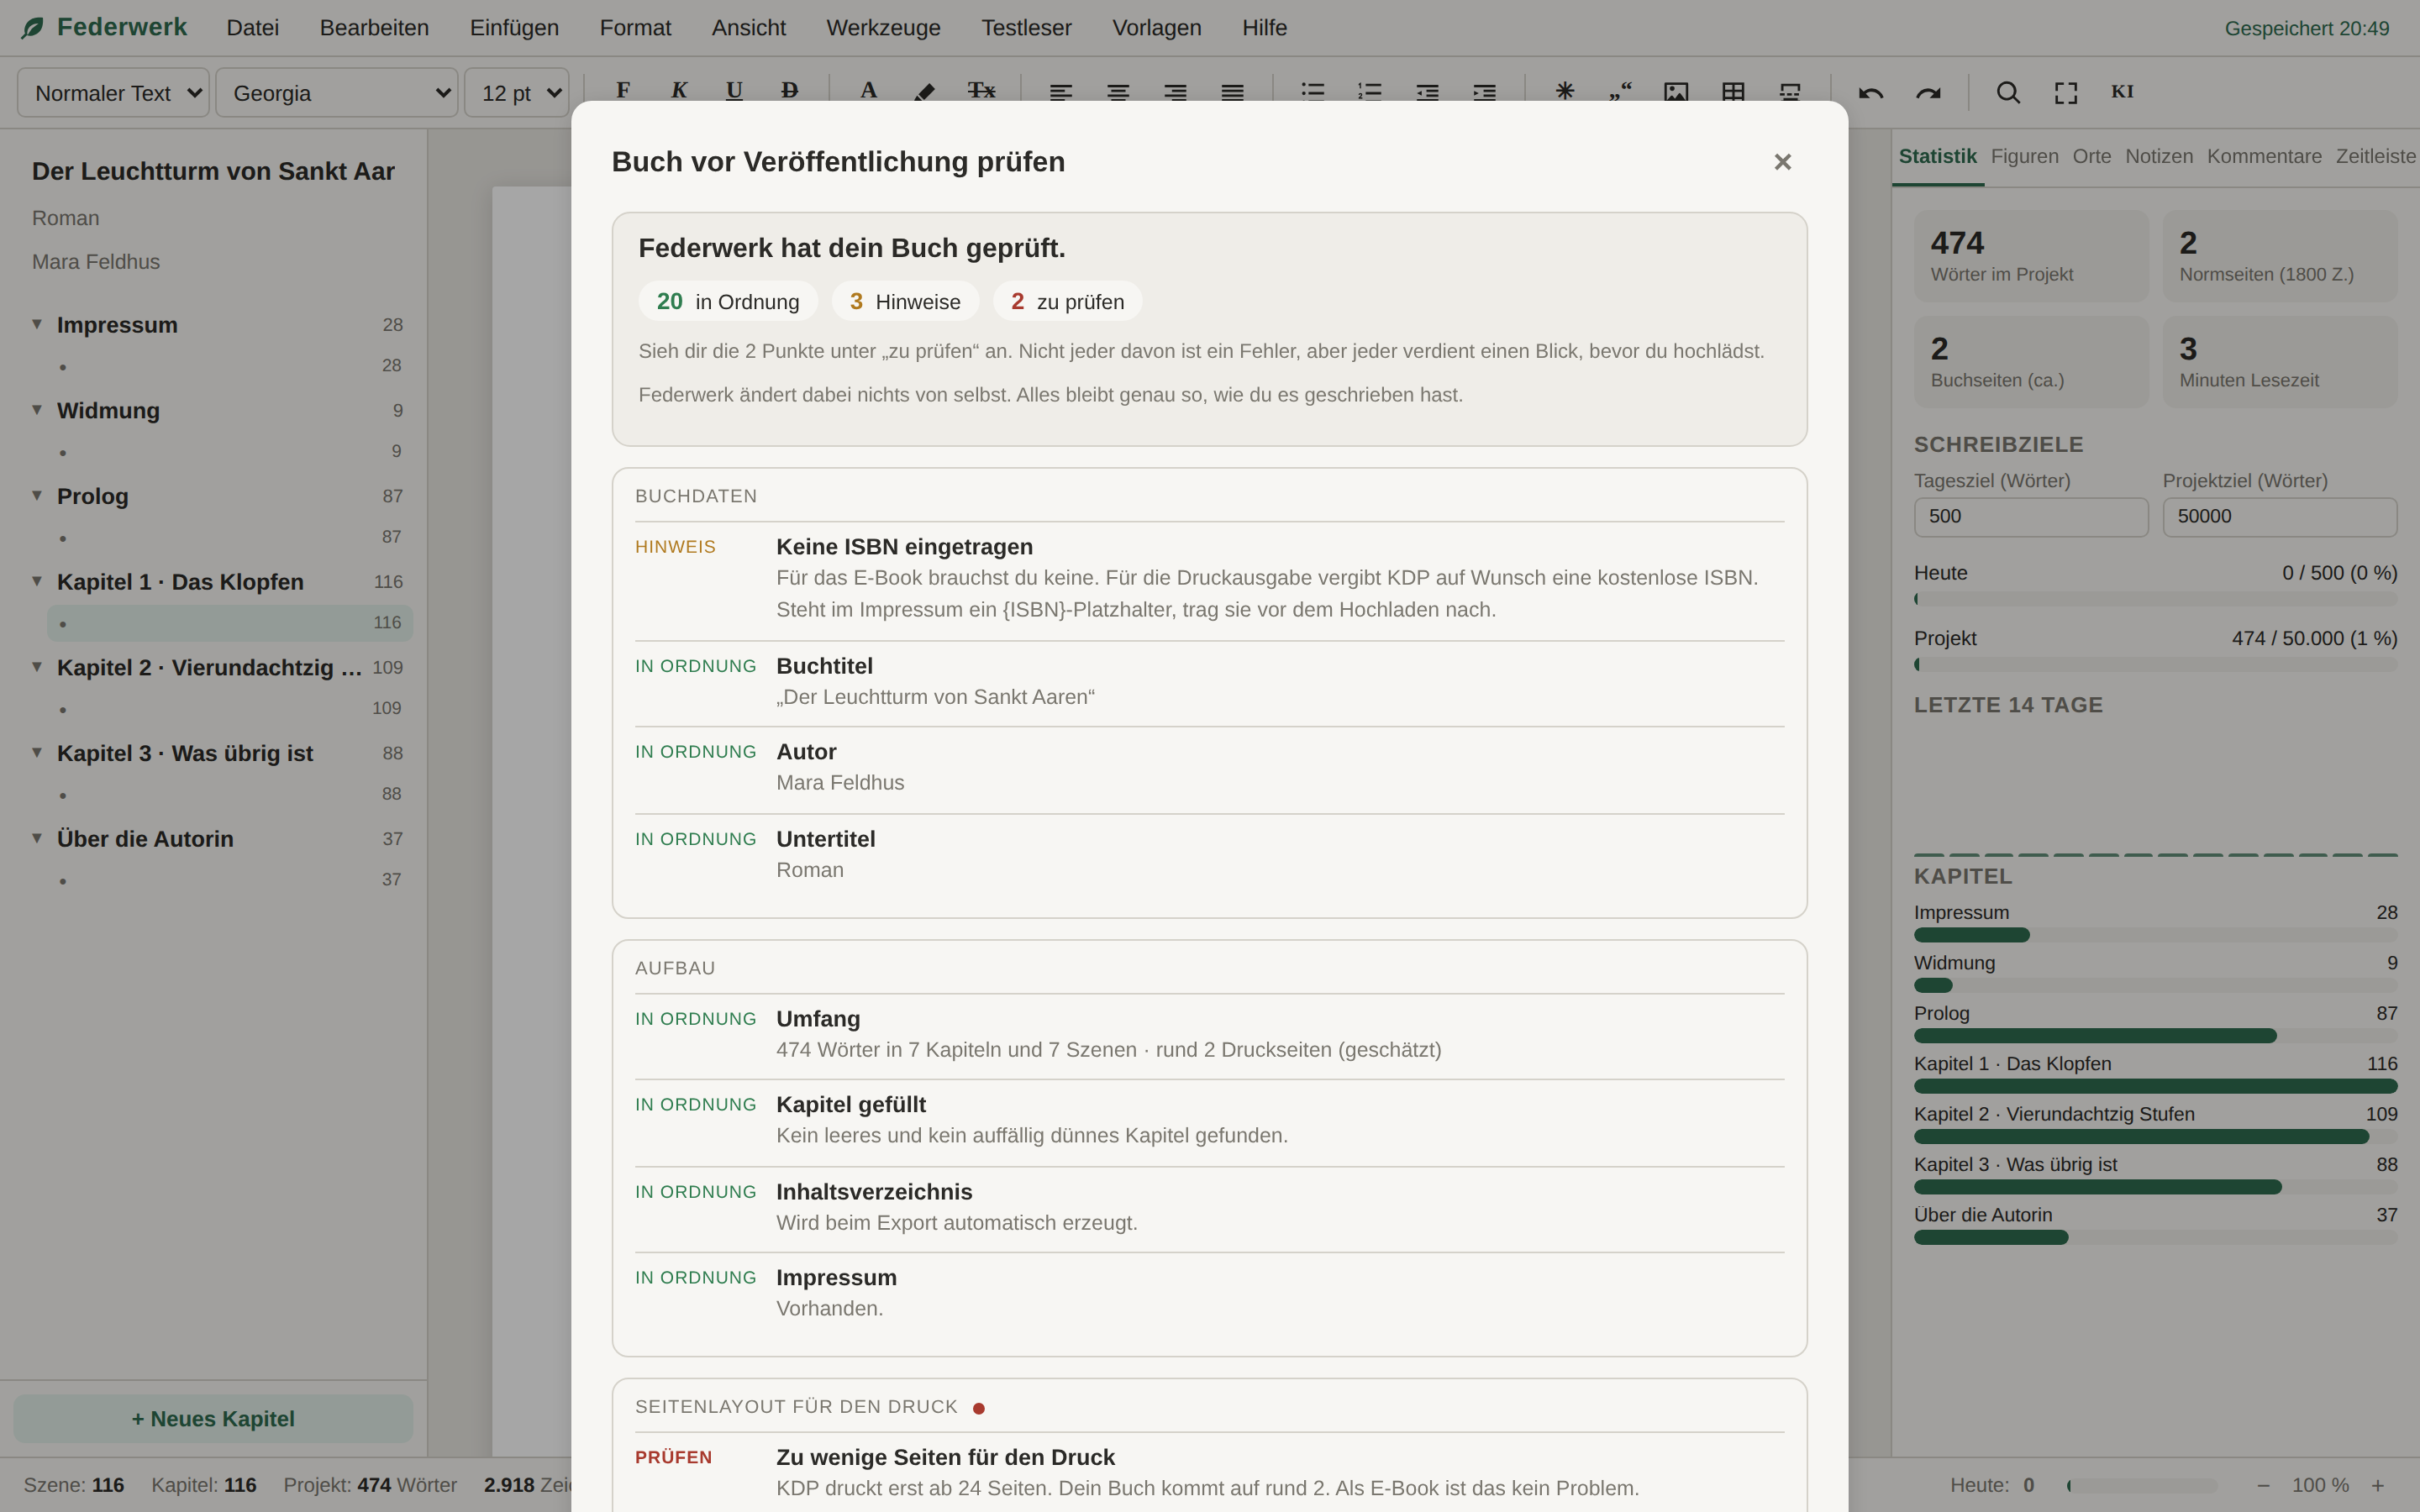Collapse the Über die Autorin triangle
Image resolution: width=2420 pixels, height=1512 pixels.
(37, 838)
